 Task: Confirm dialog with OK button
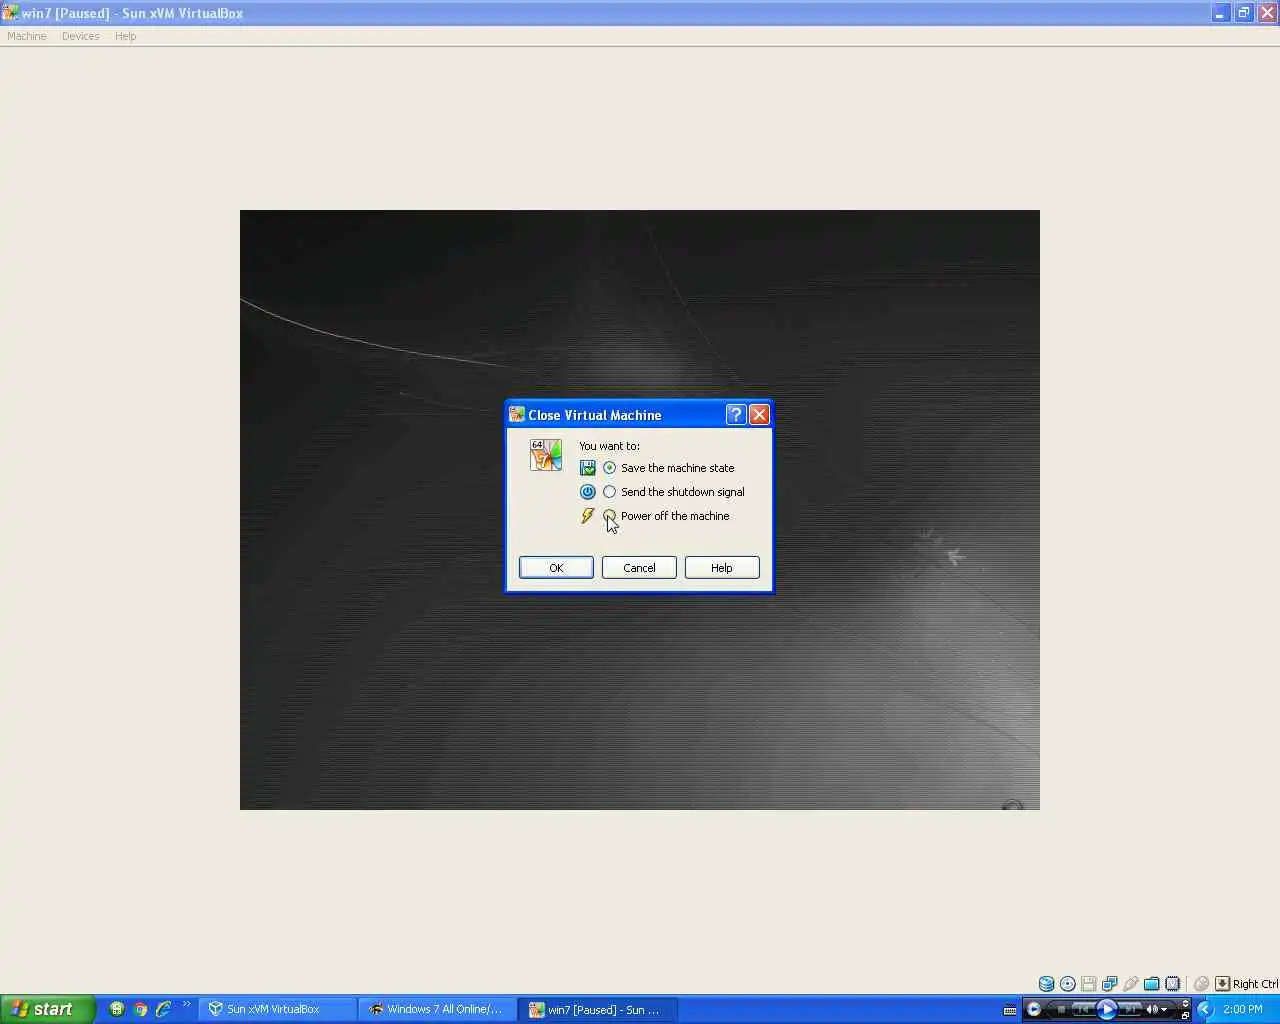coord(556,568)
